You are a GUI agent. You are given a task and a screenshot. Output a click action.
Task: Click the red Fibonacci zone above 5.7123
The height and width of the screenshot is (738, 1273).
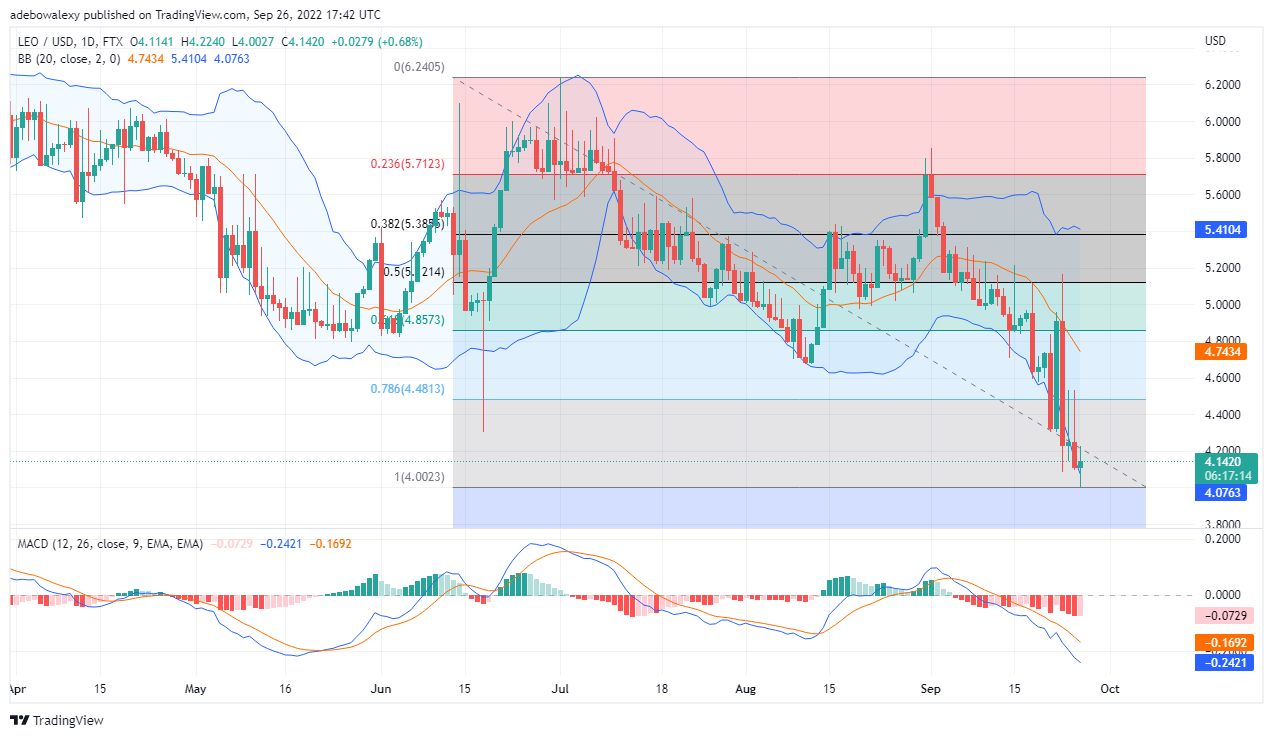point(799,126)
